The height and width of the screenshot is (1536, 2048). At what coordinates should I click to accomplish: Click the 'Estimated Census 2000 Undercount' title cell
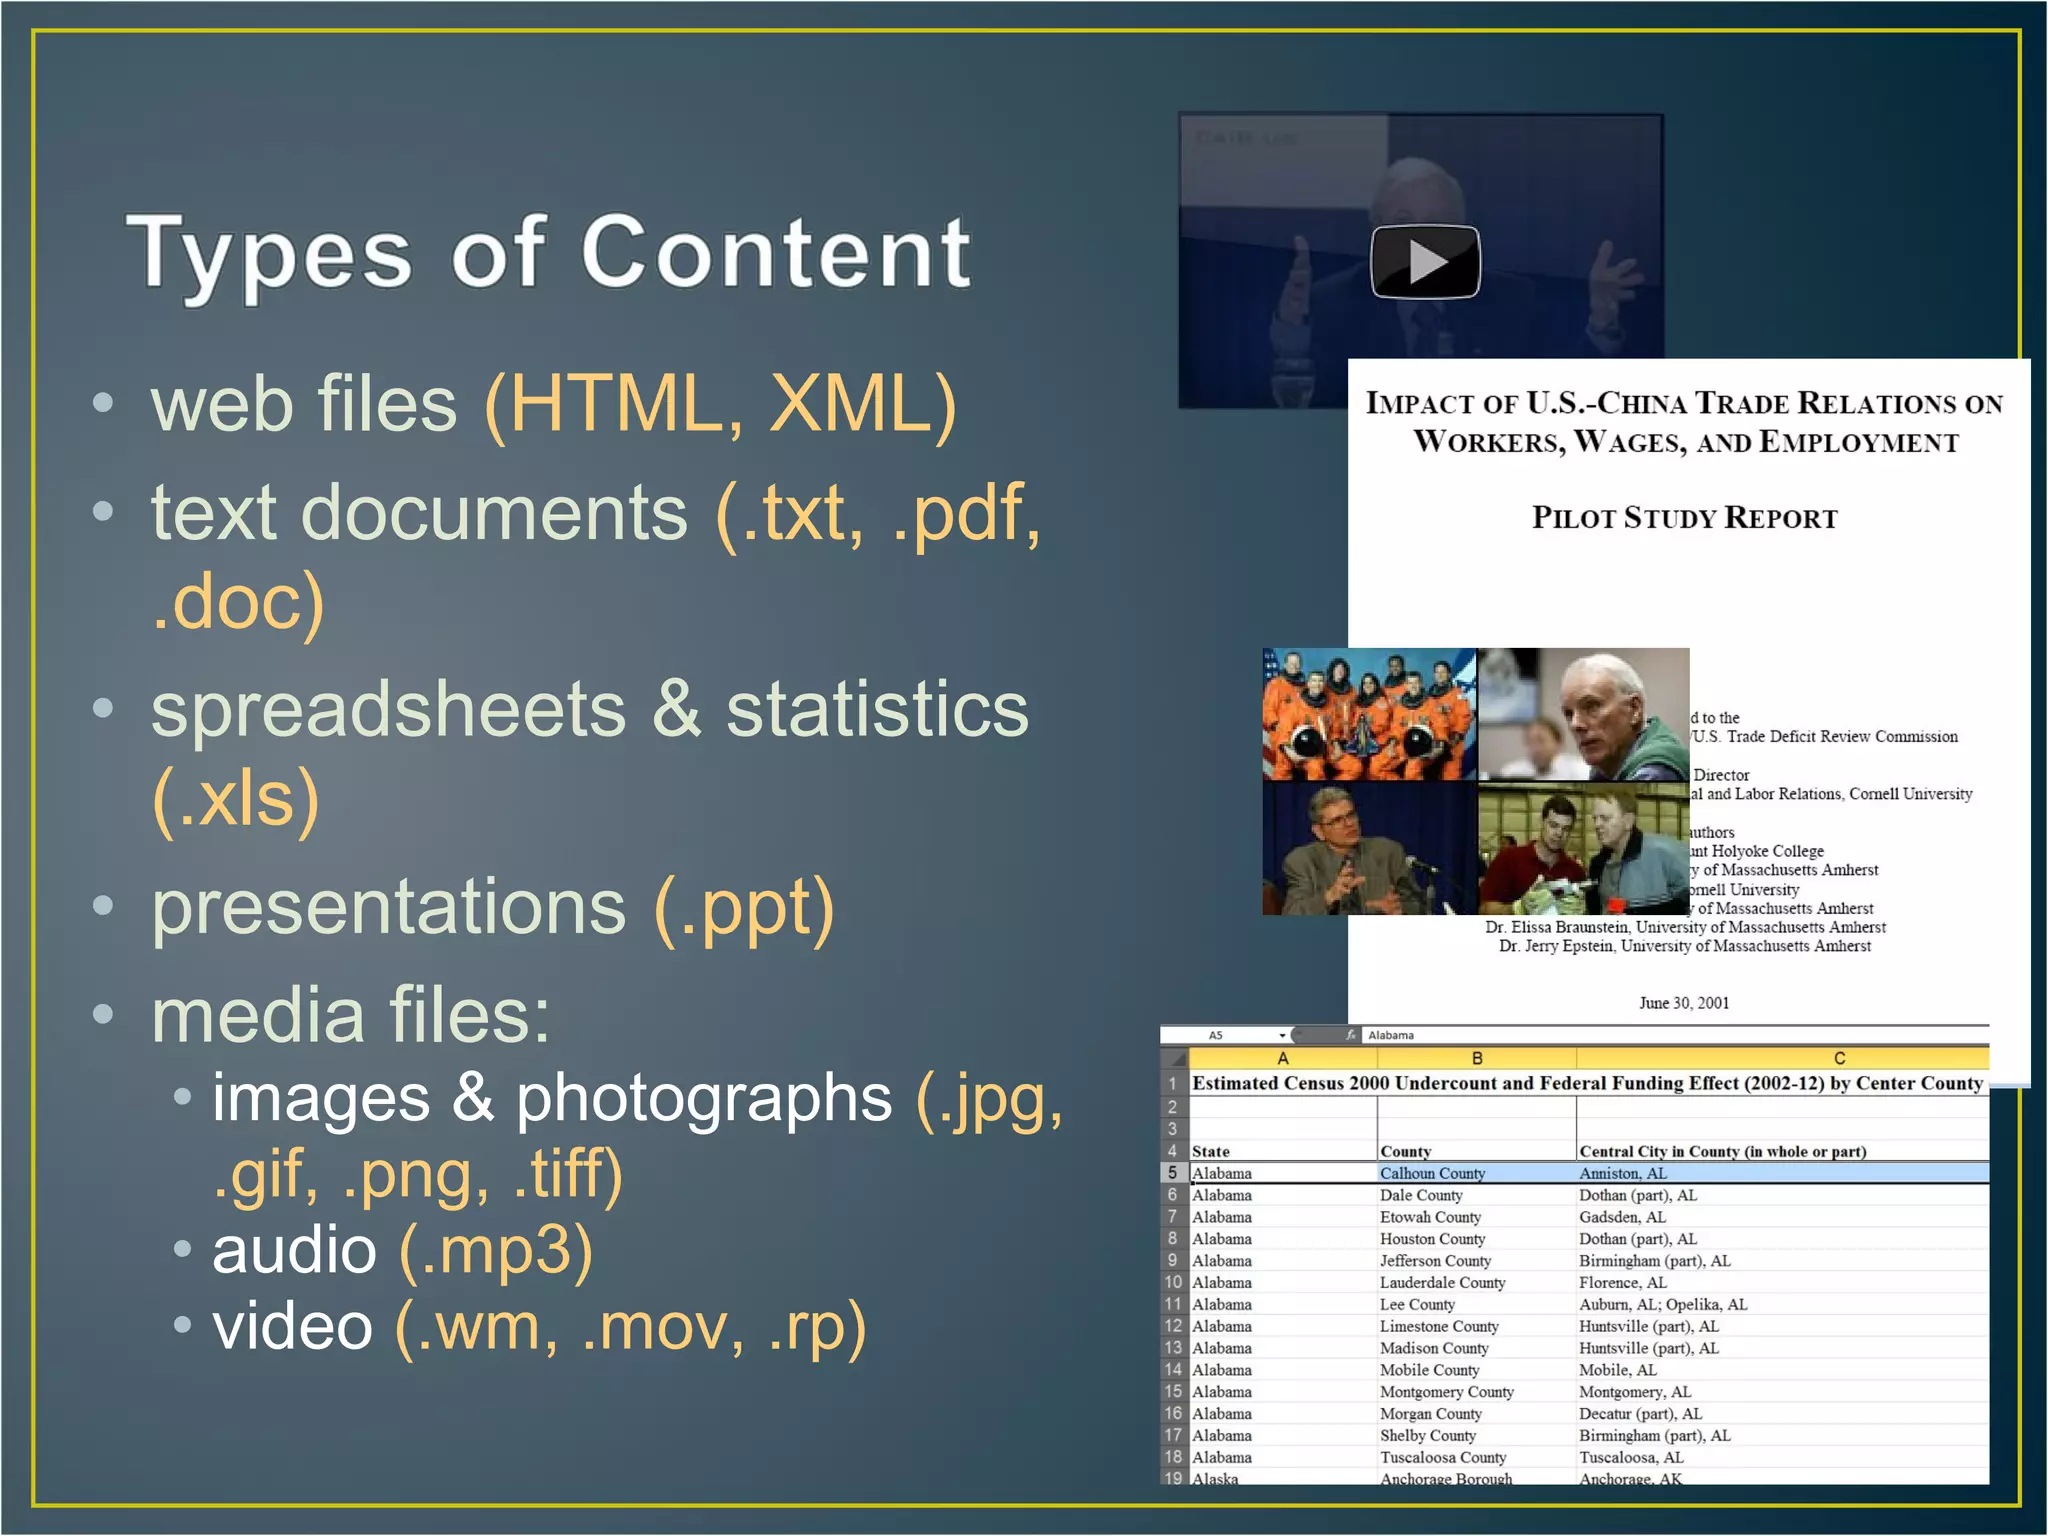tap(1587, 1083)
